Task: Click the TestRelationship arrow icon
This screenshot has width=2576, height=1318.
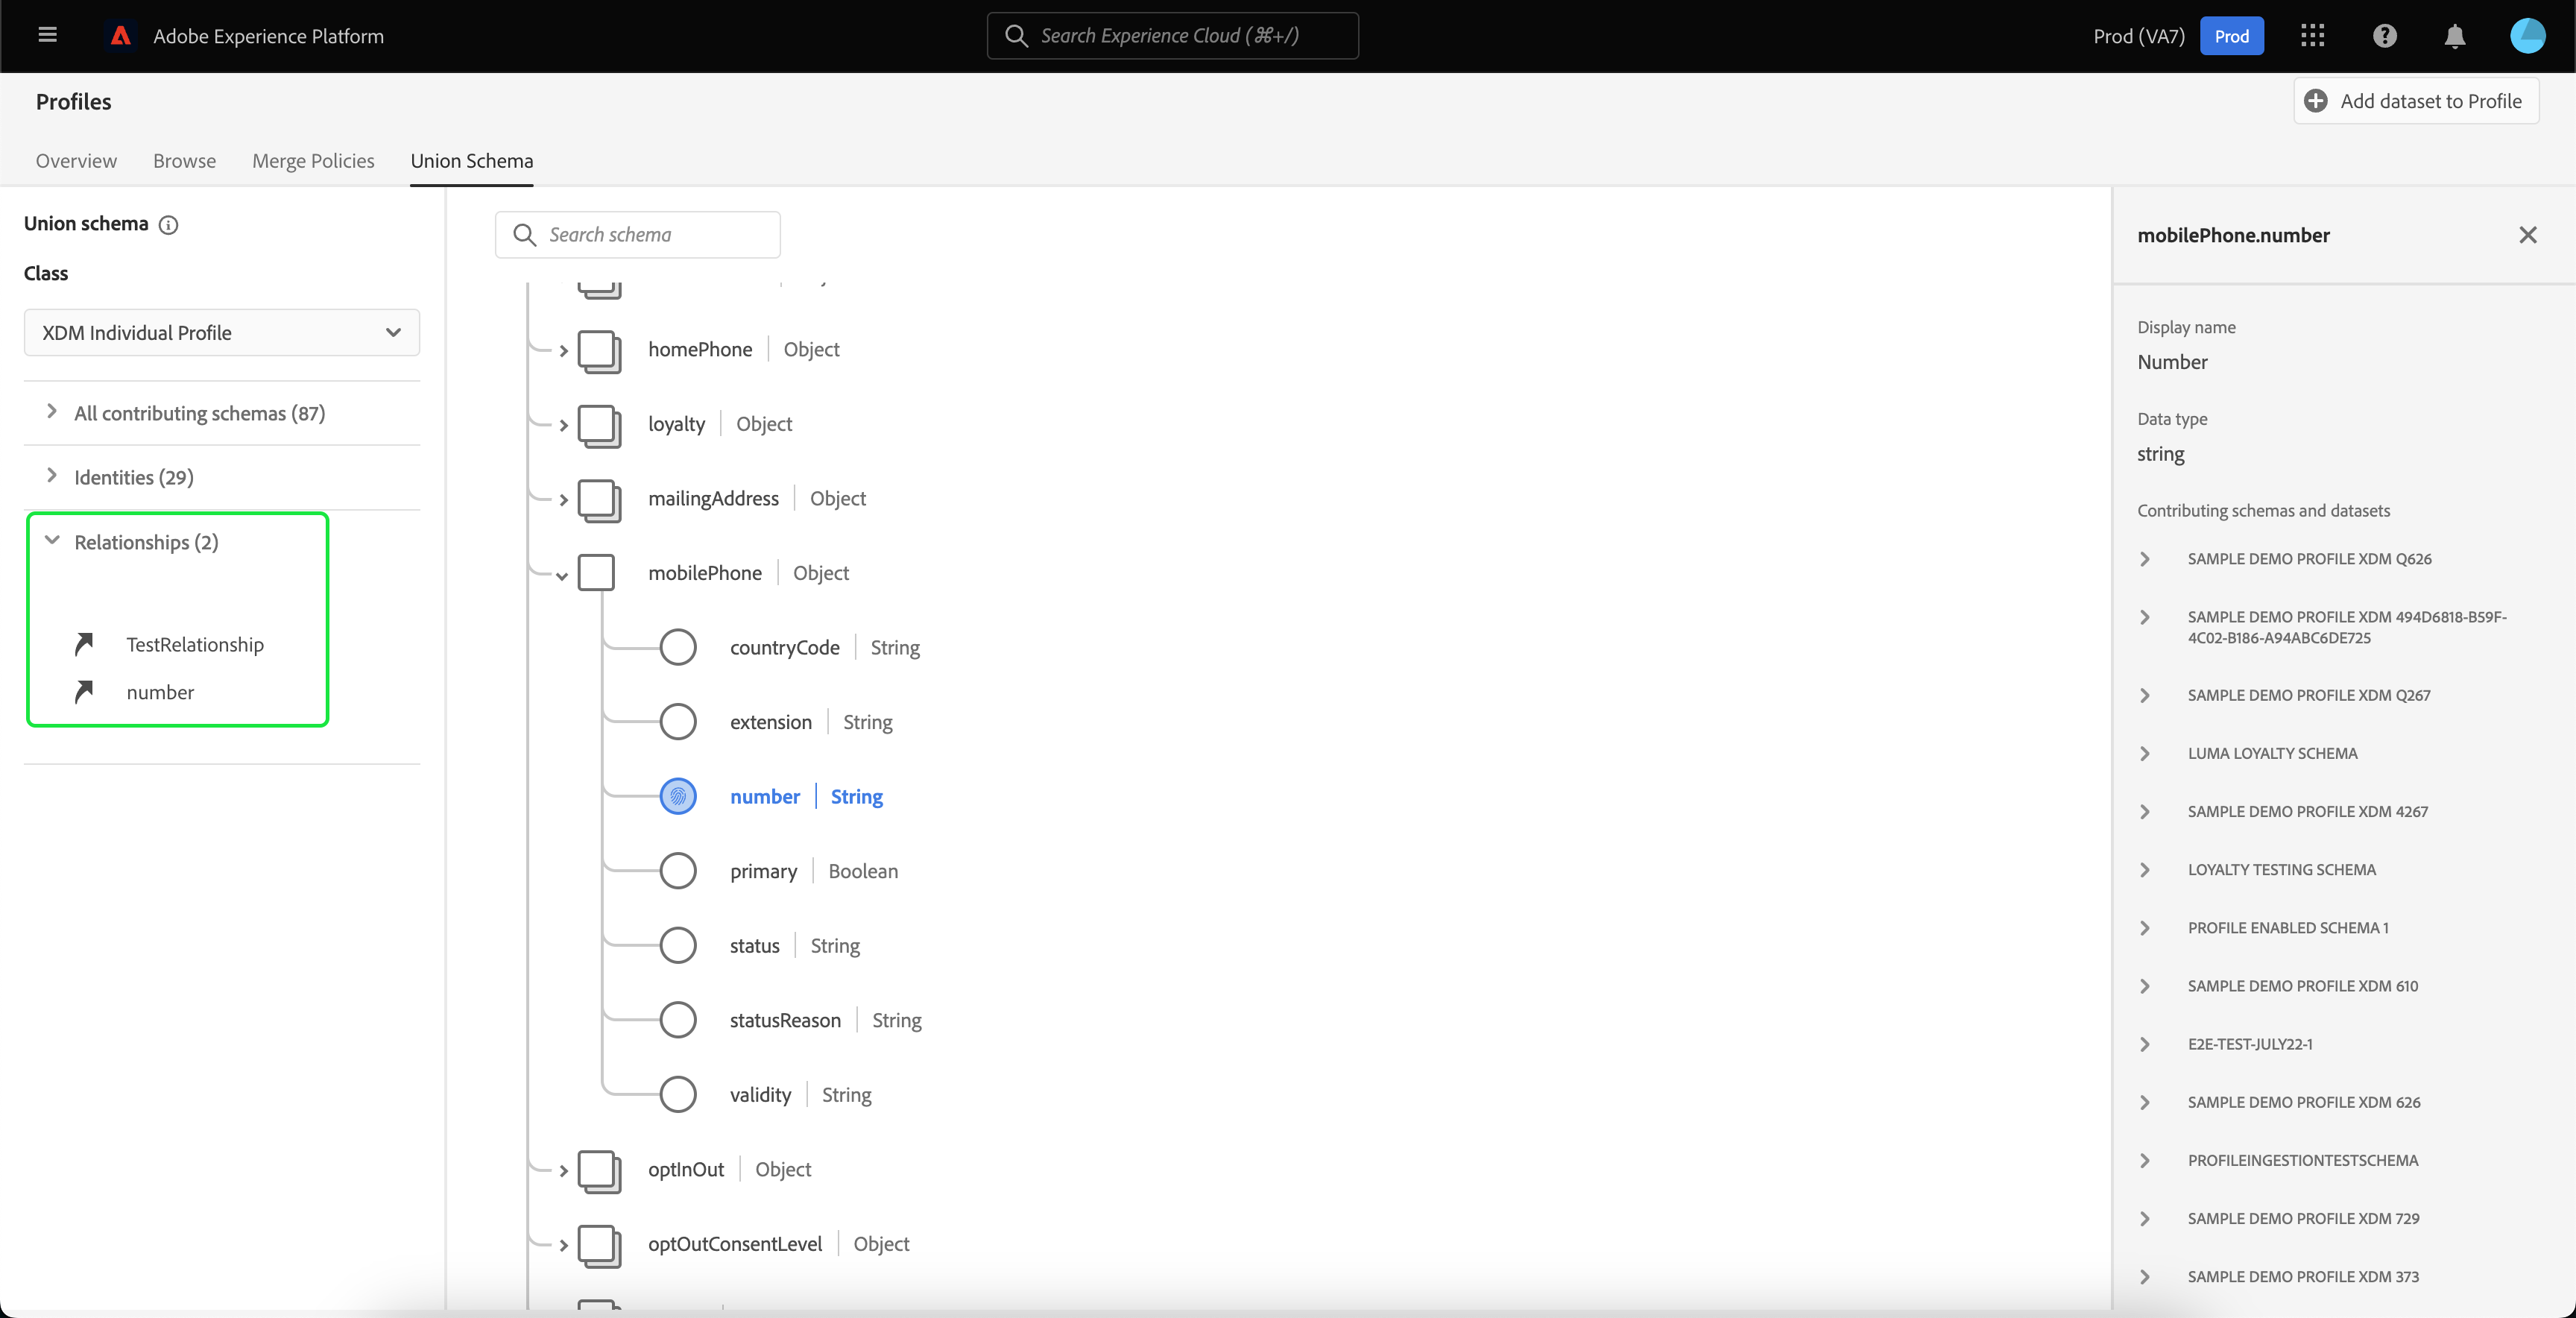Action: point(85,644)
